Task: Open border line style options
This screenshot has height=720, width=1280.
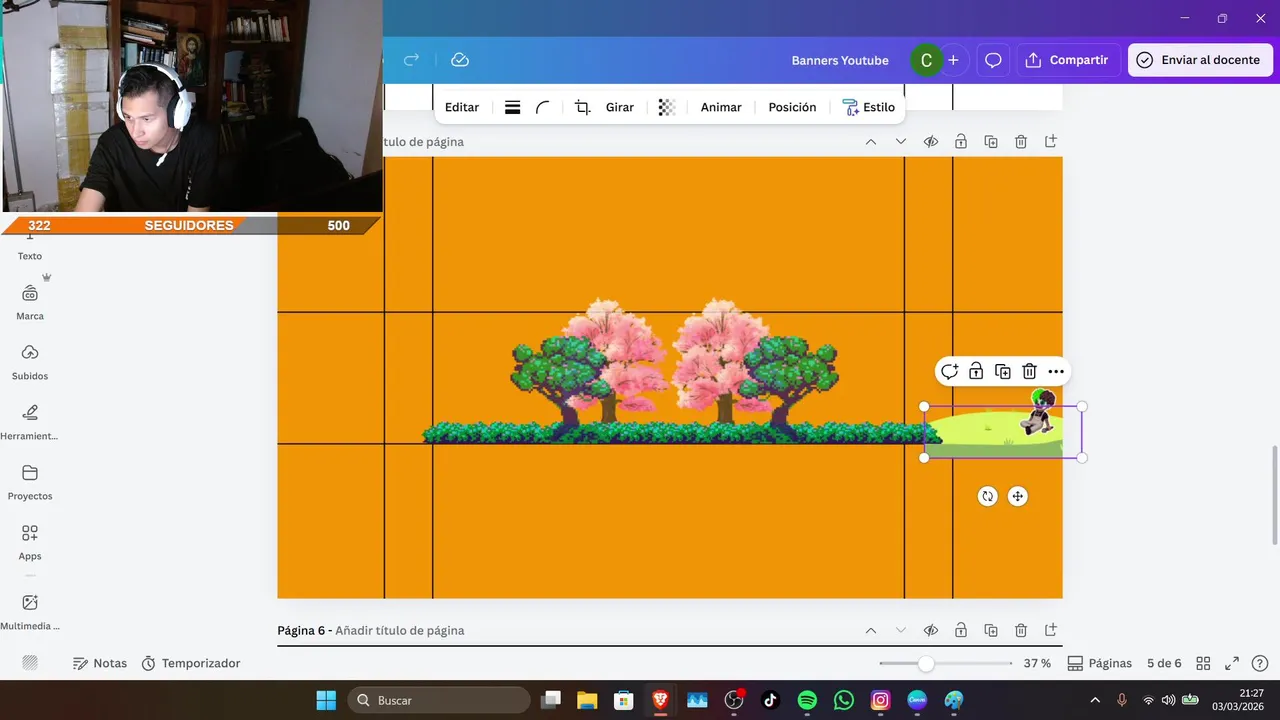Action: tap(512, 107)
